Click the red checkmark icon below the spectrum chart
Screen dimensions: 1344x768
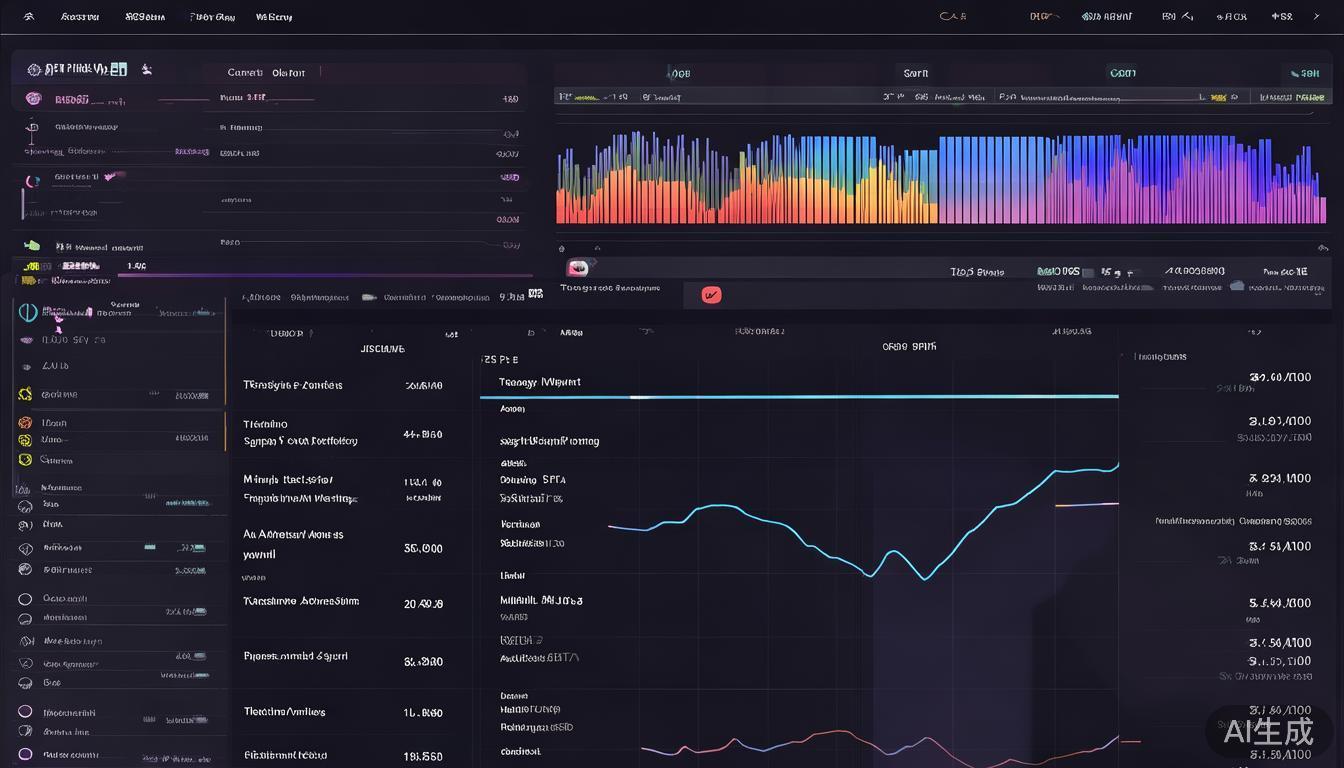click(711, 295)
